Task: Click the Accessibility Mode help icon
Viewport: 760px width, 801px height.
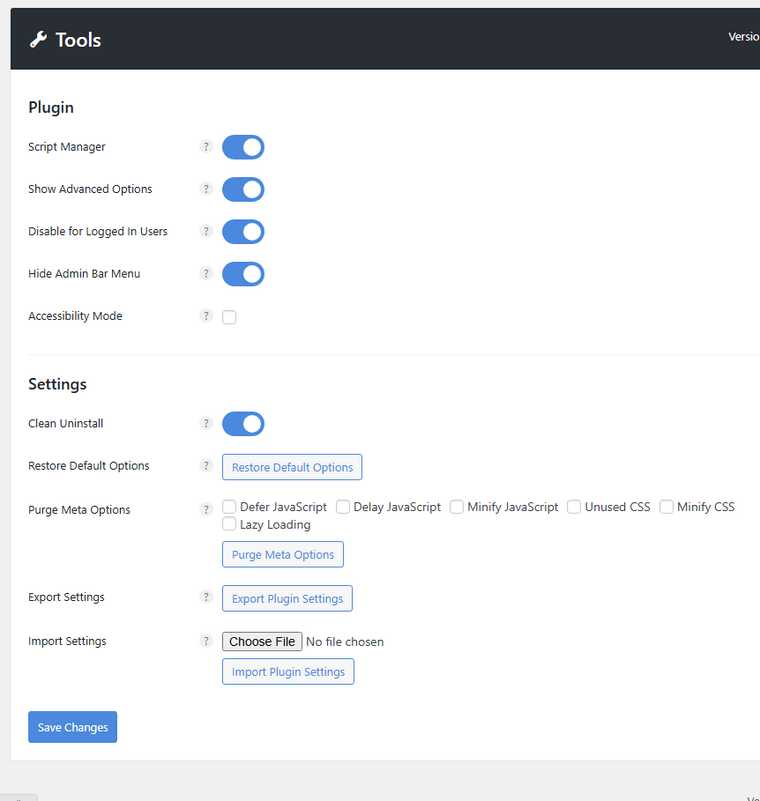Action: (206, 316)
